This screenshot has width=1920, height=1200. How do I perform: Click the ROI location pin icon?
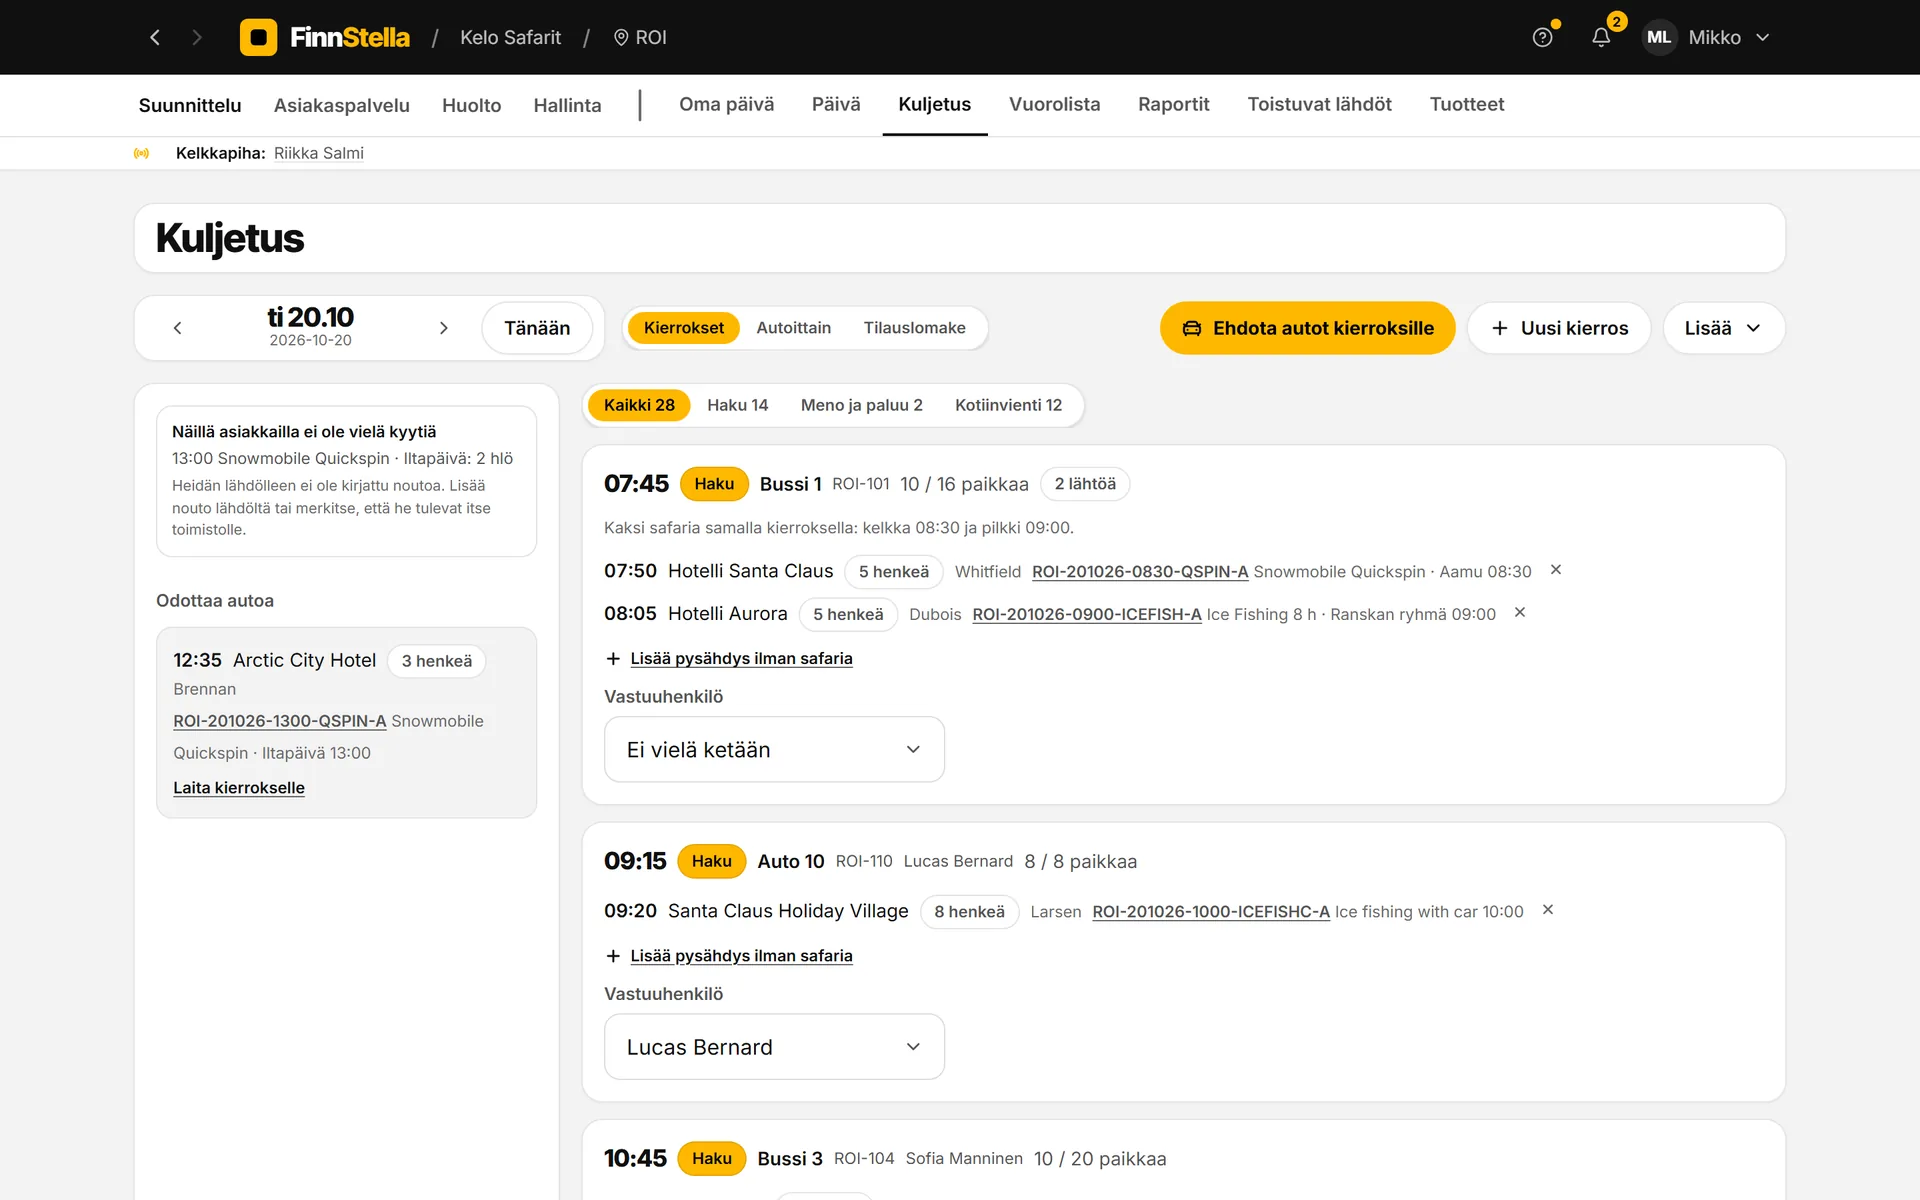click(x=621, y=37)
